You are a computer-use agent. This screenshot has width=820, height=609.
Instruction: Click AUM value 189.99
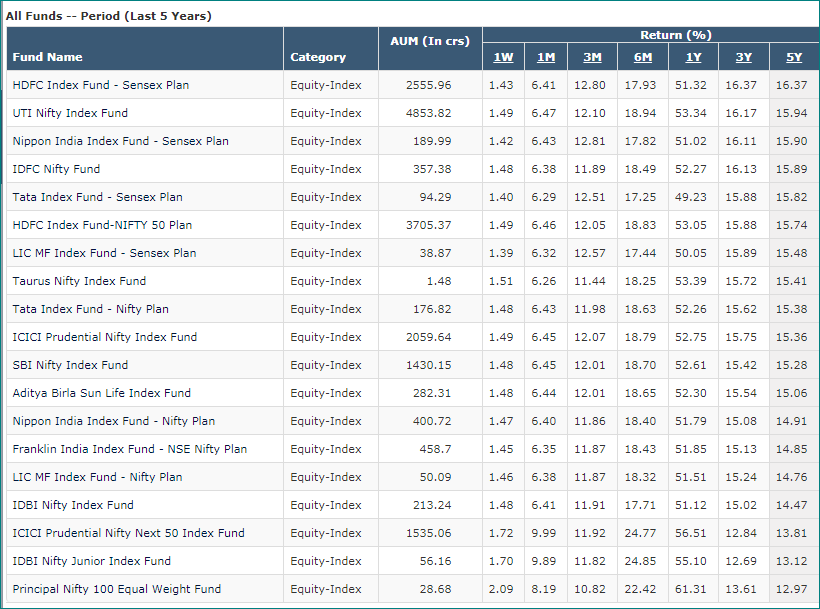pos(432,141)
